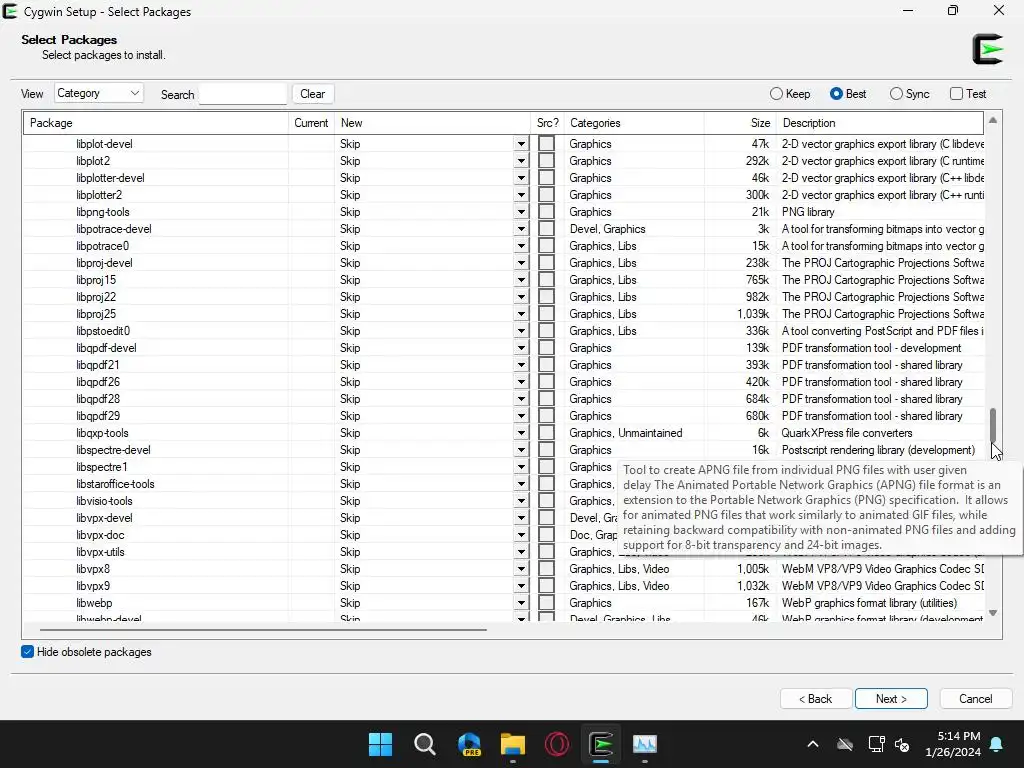The height and width of the screenshot is (768, 1024).
Task: Open the Windows Start menu
Action: (x=380, y=744)
